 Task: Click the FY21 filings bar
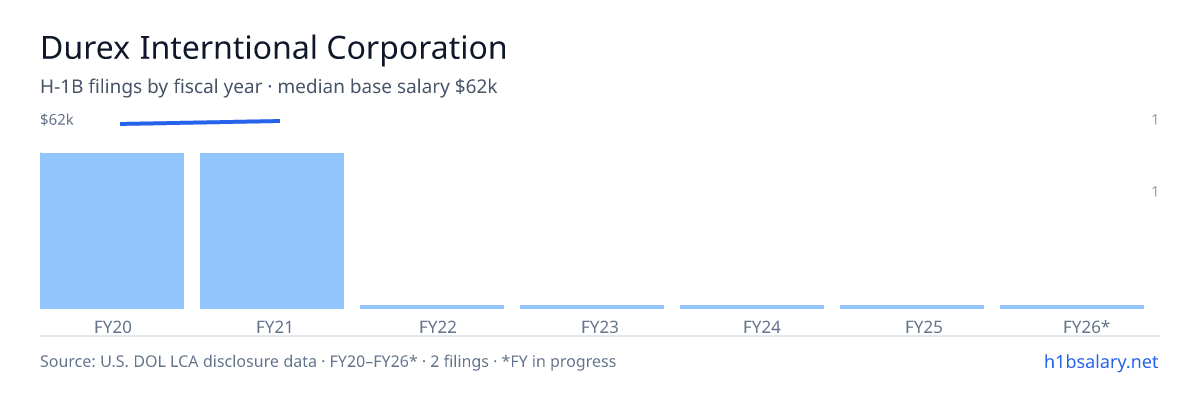coord(272,231)
